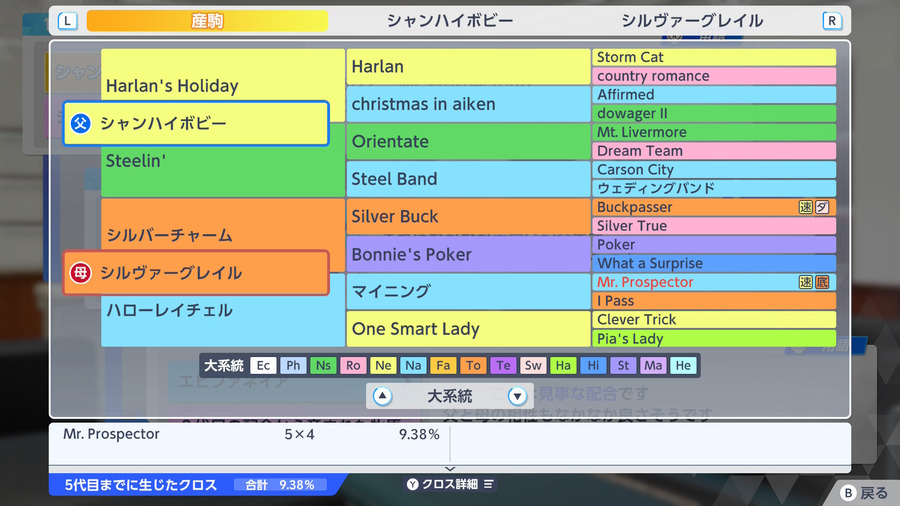Click the Ha lineage legend chip
This screenshot has width=900, height=506.
[563, 365]
